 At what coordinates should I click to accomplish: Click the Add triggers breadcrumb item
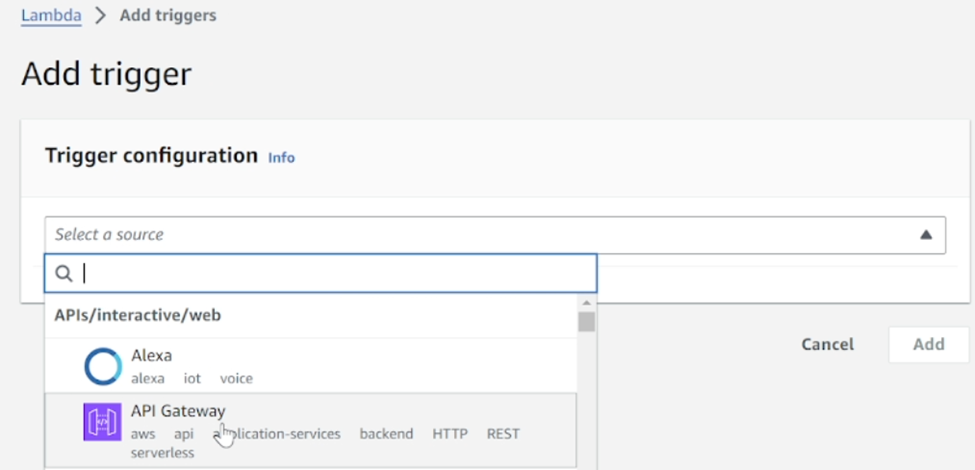click(x=168, y=16)
